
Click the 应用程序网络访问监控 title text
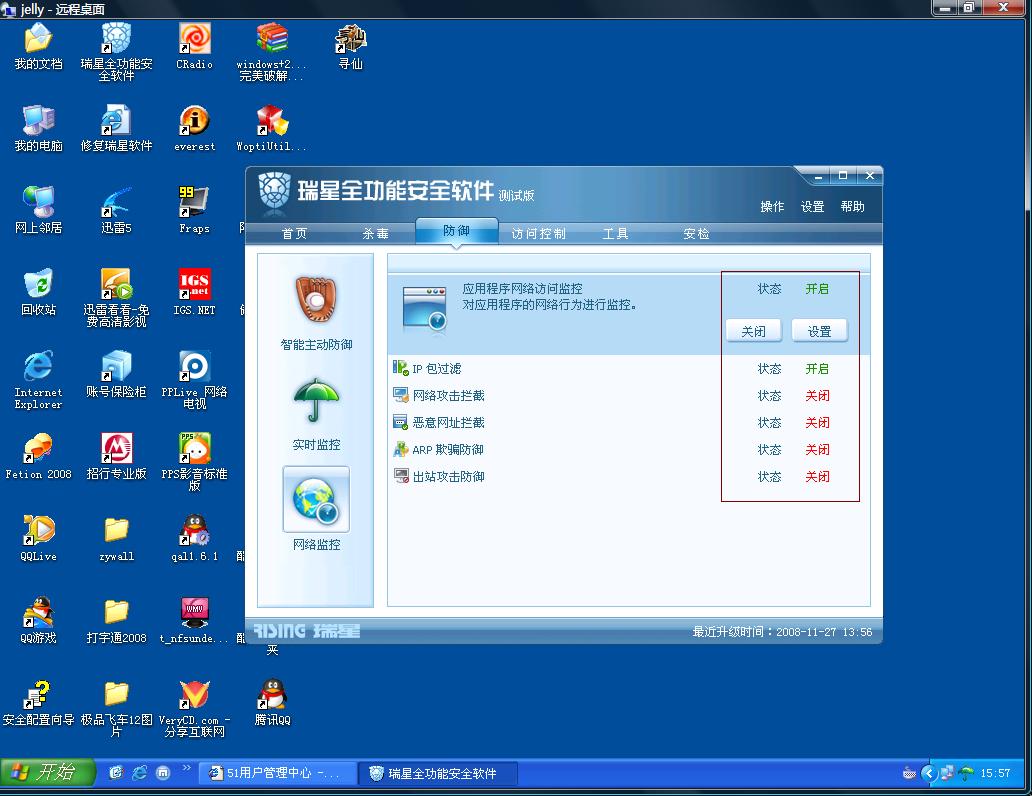[x=522, y=288]
